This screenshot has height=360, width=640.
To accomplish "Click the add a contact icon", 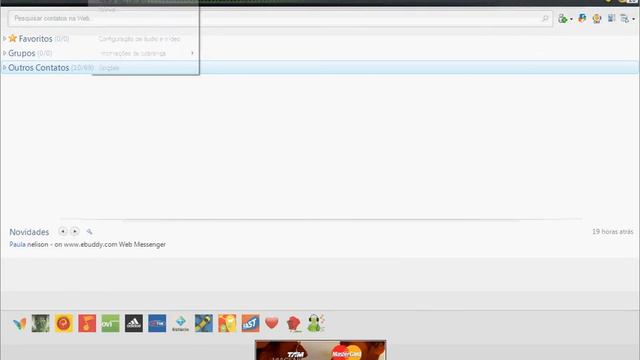I will click(x=563, y=18).
